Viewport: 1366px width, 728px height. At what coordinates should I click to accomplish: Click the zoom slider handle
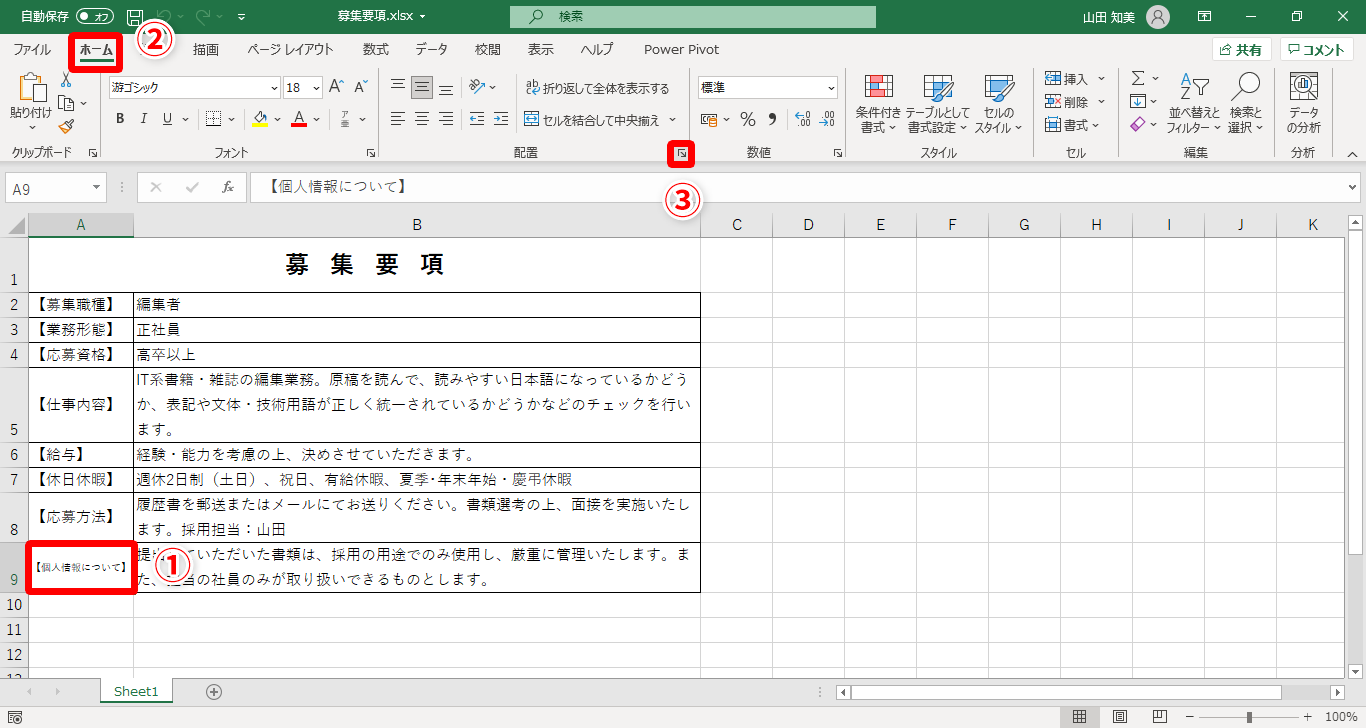click(x=1250, y=717)
